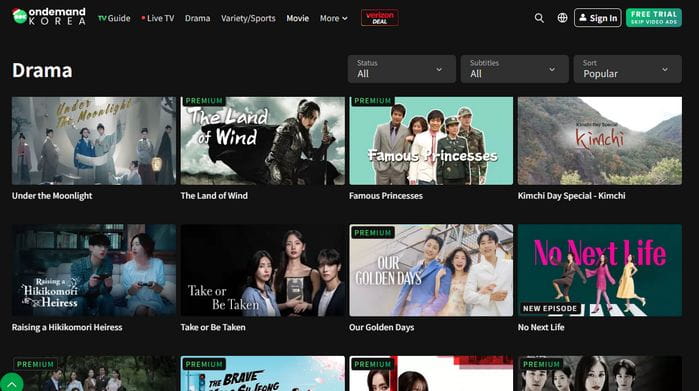Click 'Our Golden Days' title text

382,327
